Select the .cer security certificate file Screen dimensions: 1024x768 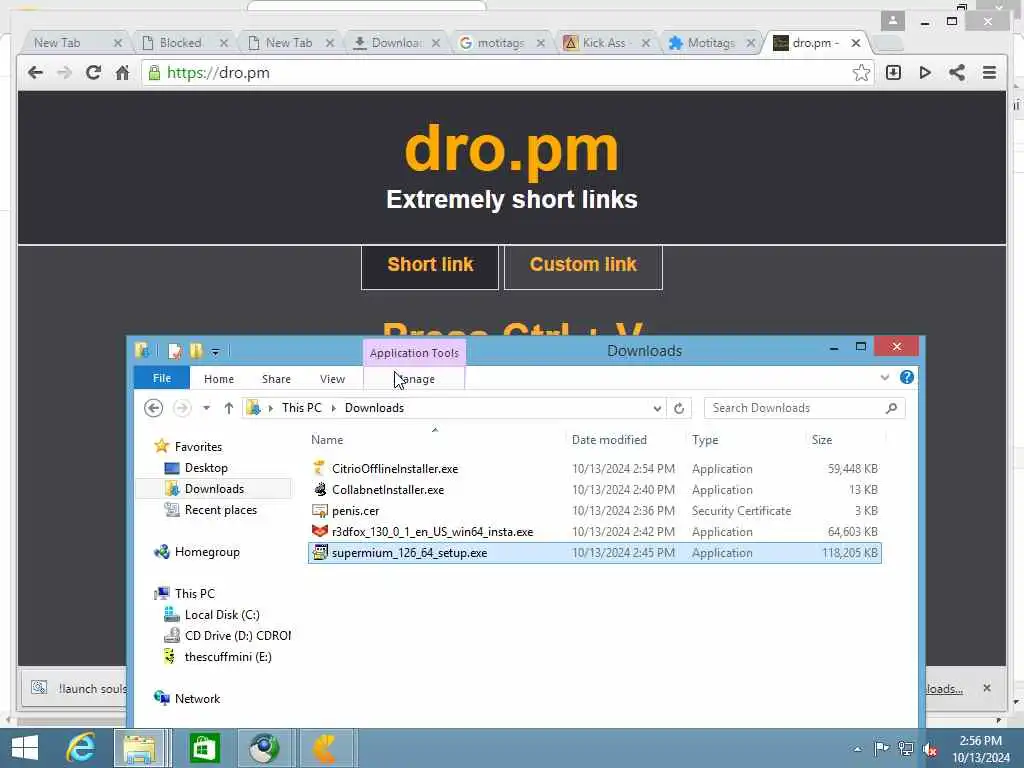594,511
